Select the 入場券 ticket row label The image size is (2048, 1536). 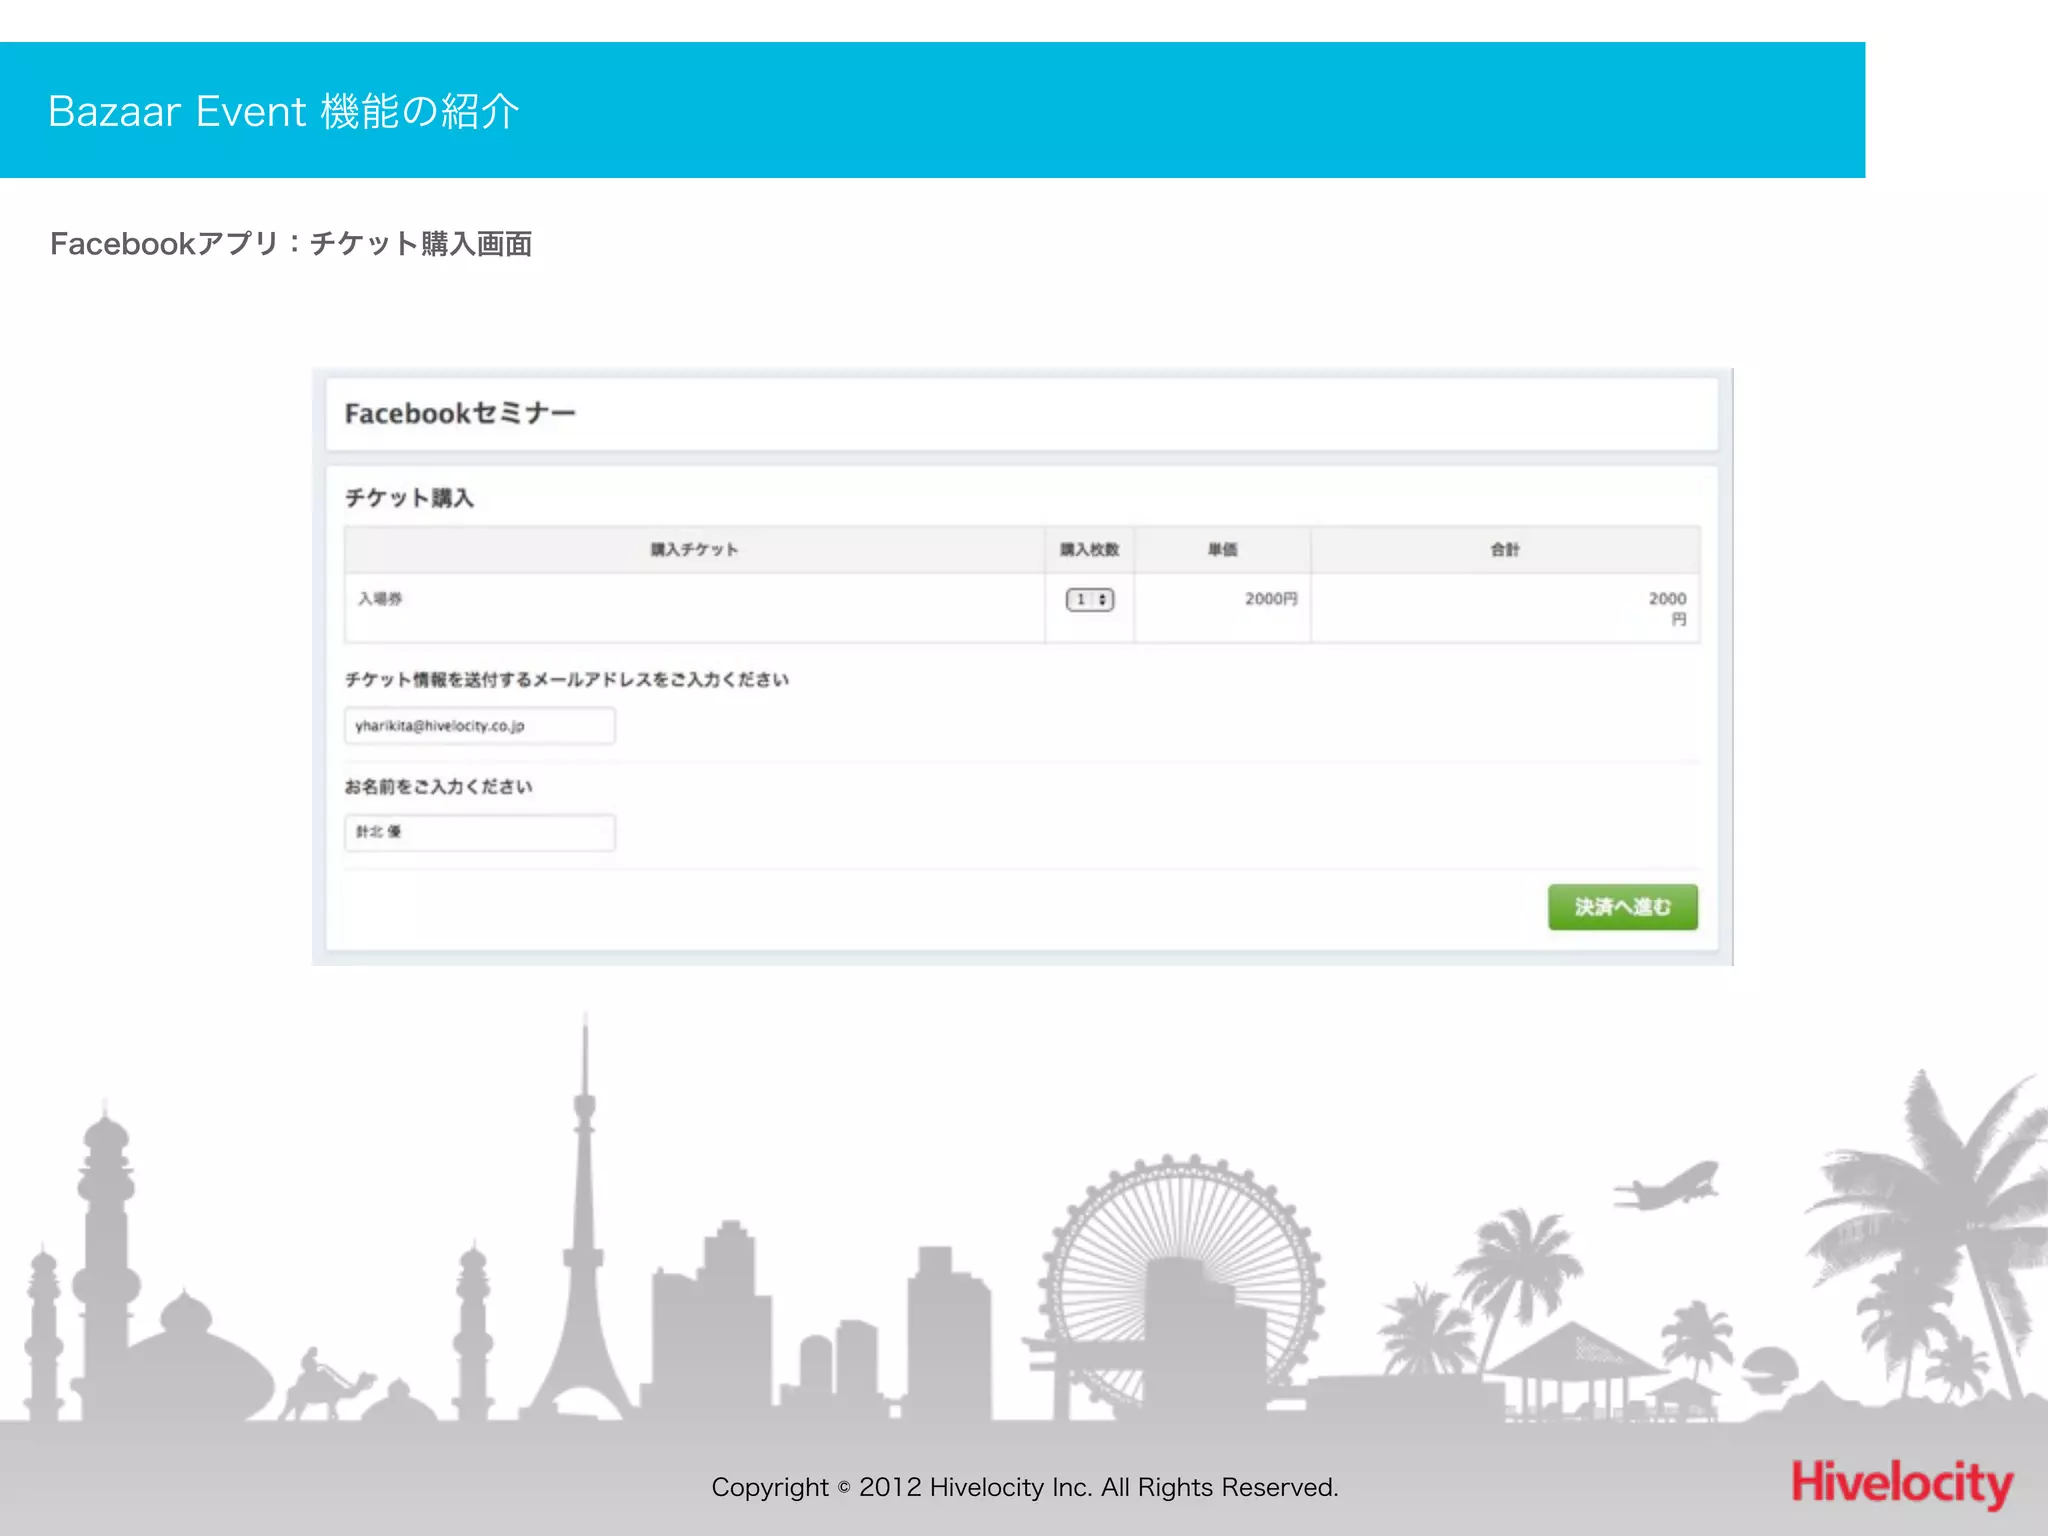(380, 599)
